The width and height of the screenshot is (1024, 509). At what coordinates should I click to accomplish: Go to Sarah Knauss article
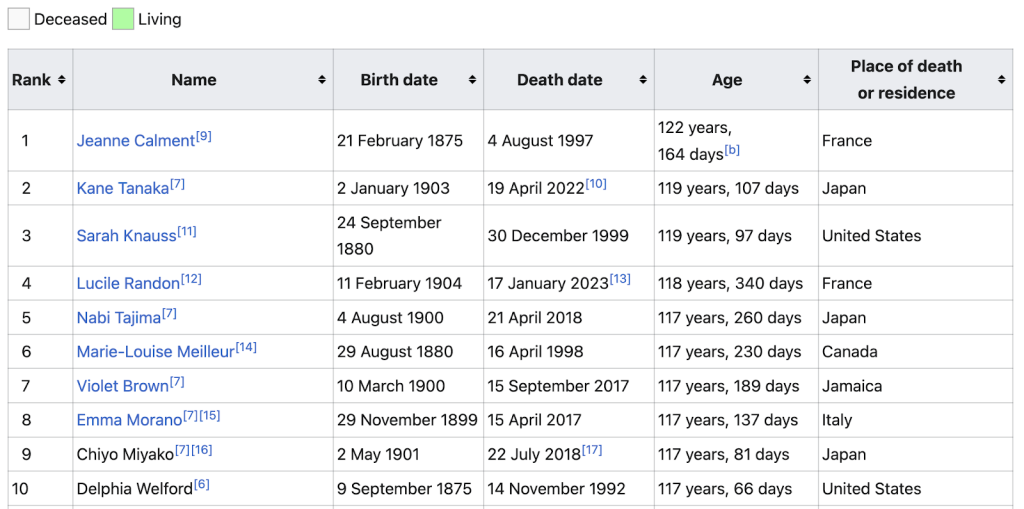point(126,237)
